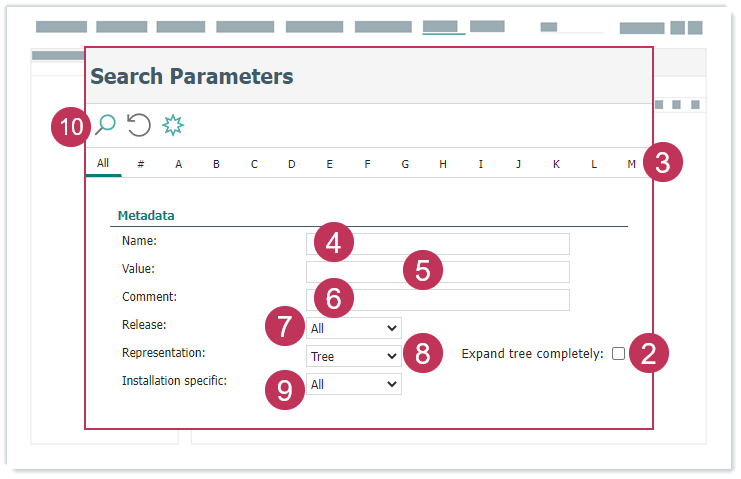The width and height of the screenshot is (741, 479).
Task: Jump to letter H tab
Action: tap(443, 164)
